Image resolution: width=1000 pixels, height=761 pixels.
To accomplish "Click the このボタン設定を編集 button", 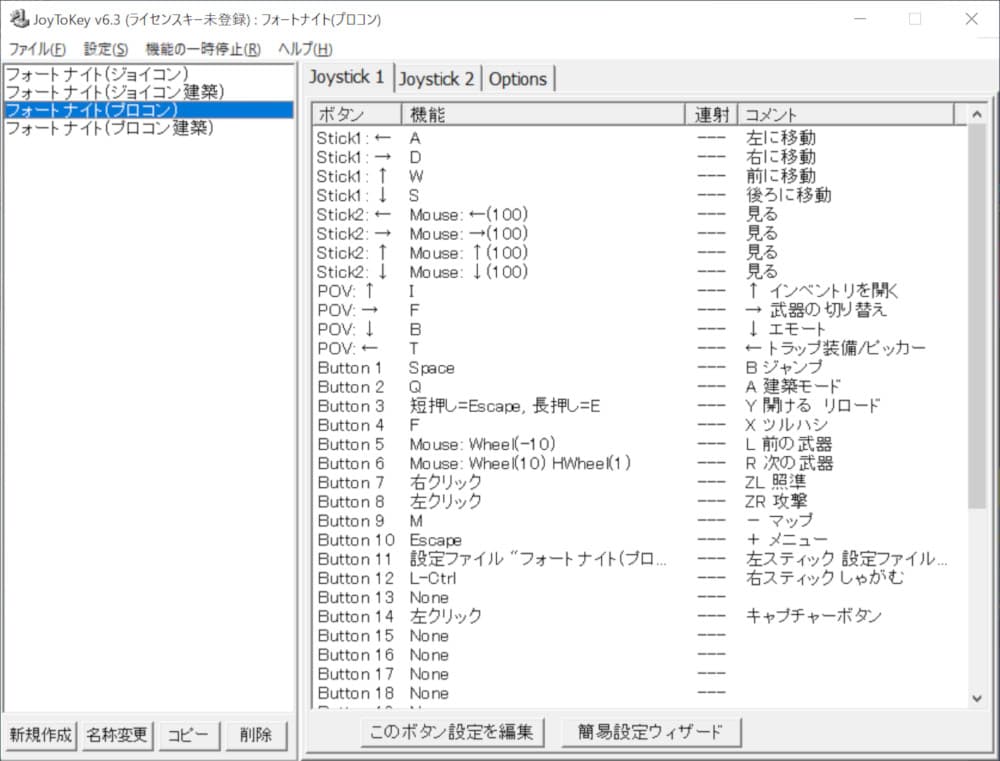I will (x=453, y=732).
